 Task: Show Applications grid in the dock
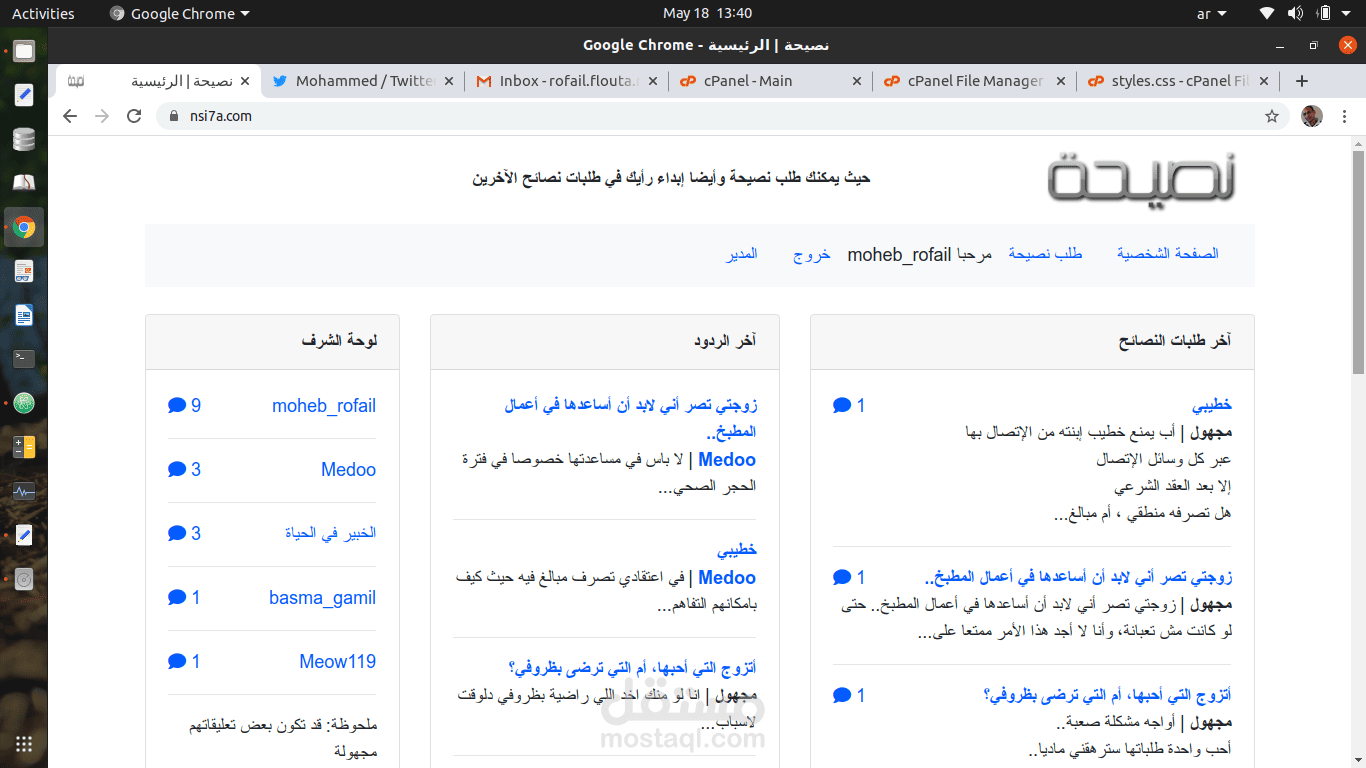coord(24,744)
